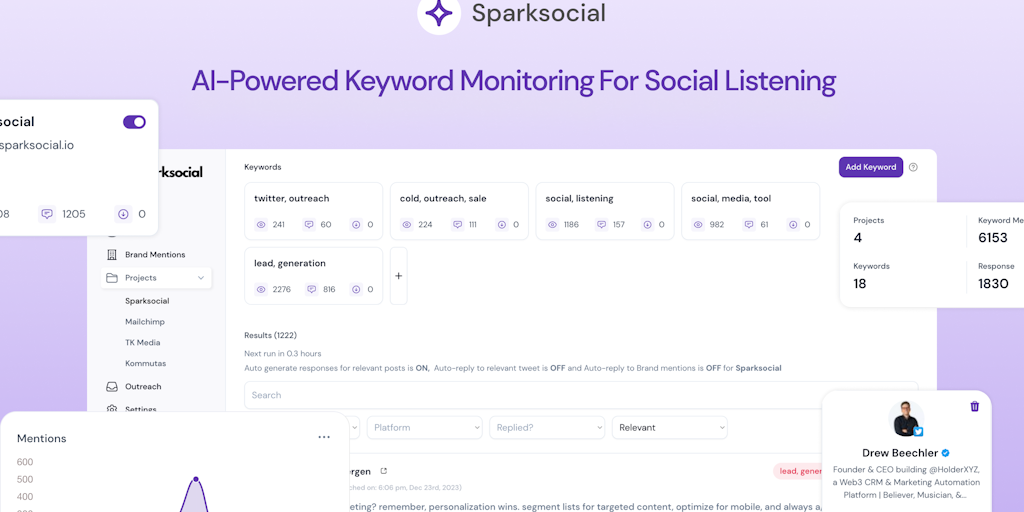
Task: Click the Sparksocial star logo icon
Action: [439, 13]
